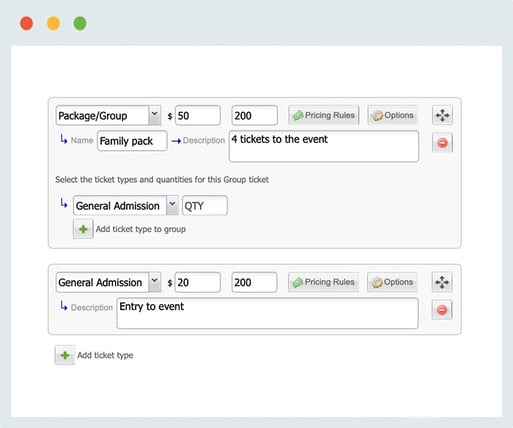Click the 'Select the ticket types and quantities' text
The width and height of the screenshot is (513, 428).
coord(162,180)
